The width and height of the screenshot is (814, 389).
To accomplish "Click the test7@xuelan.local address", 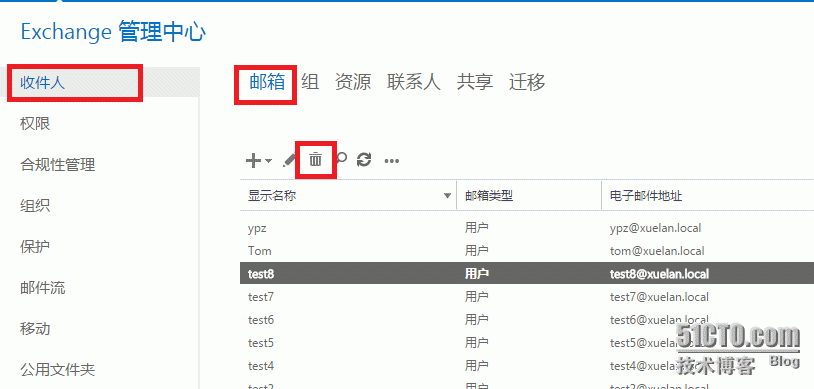I will (x=659, y=297).
